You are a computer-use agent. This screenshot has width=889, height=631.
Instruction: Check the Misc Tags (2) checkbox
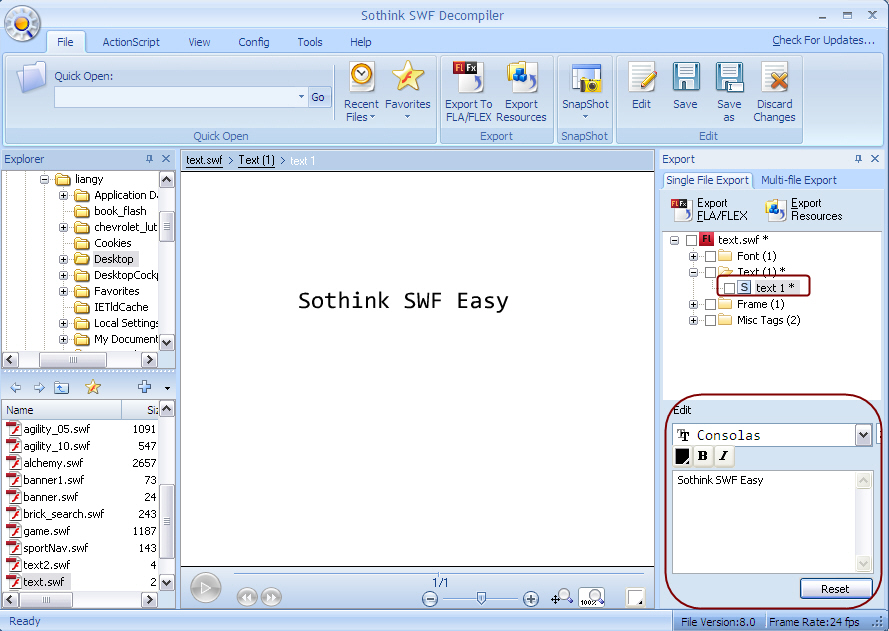coord(710,321)
